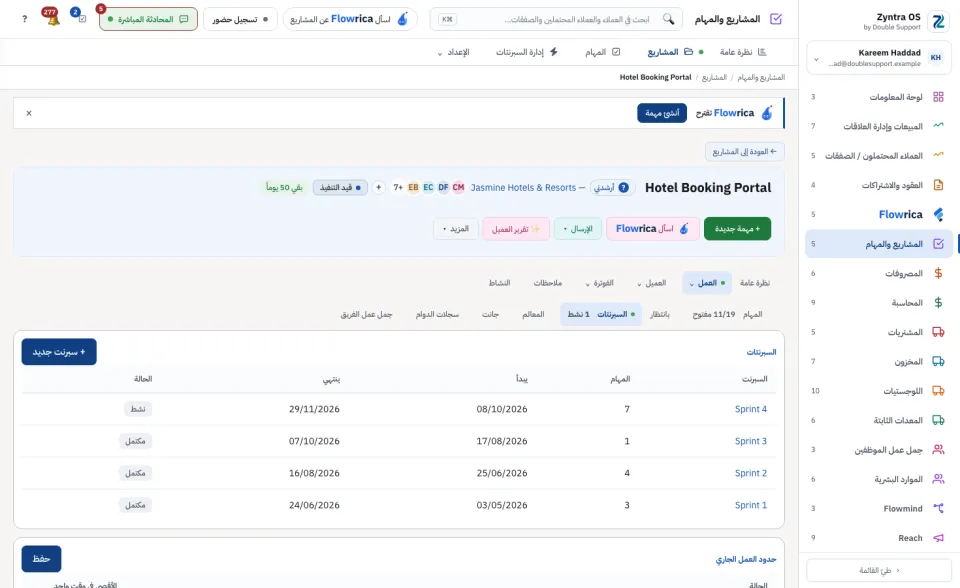960x588 pixels.
Task: Go back via العودة إلى المشاريع
Action: tap(744, 151)
